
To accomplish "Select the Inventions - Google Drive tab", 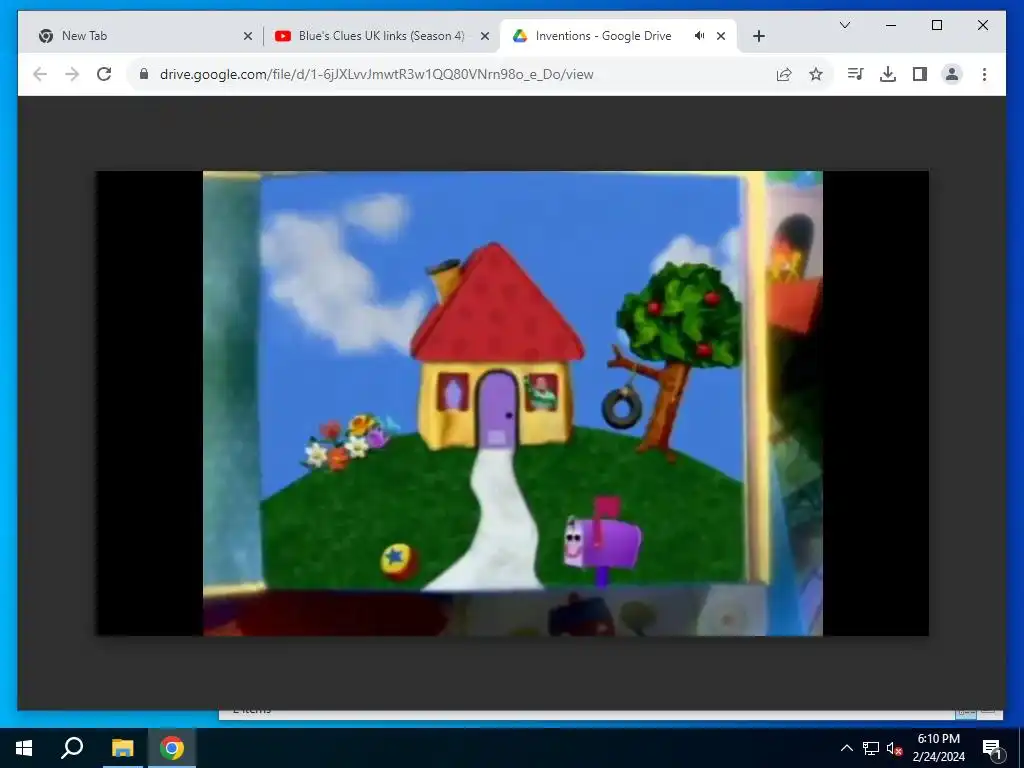I will coord(618,36).
